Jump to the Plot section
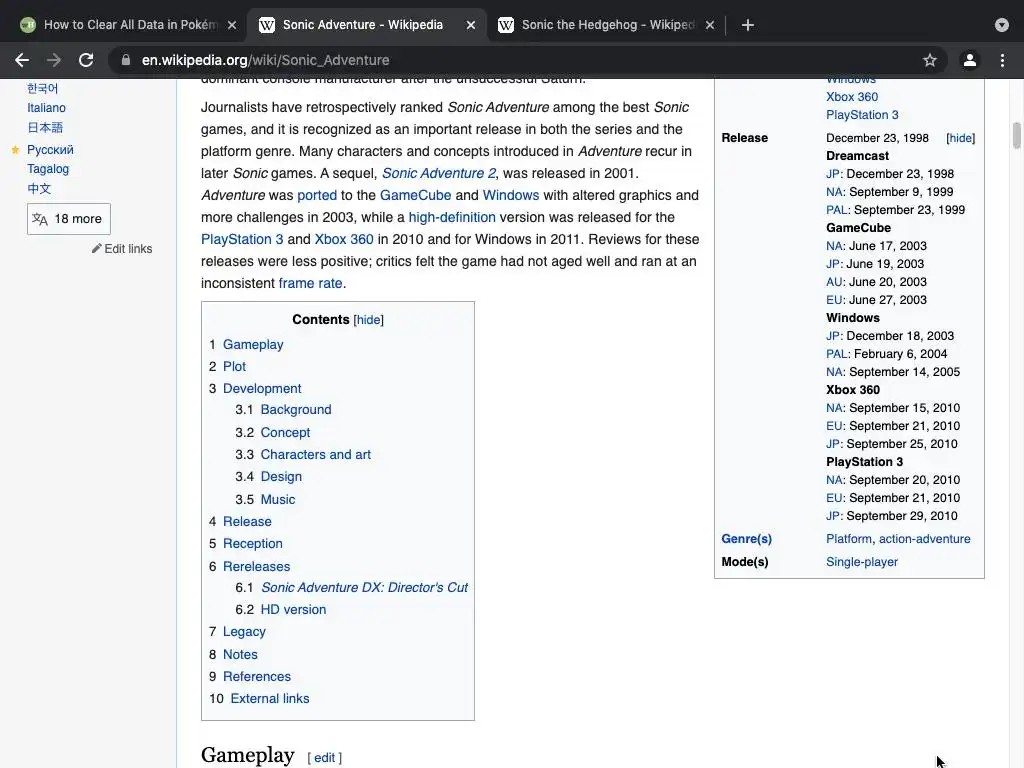The height and width of the screenshot is (768, 1024). [x=234, y=366]
